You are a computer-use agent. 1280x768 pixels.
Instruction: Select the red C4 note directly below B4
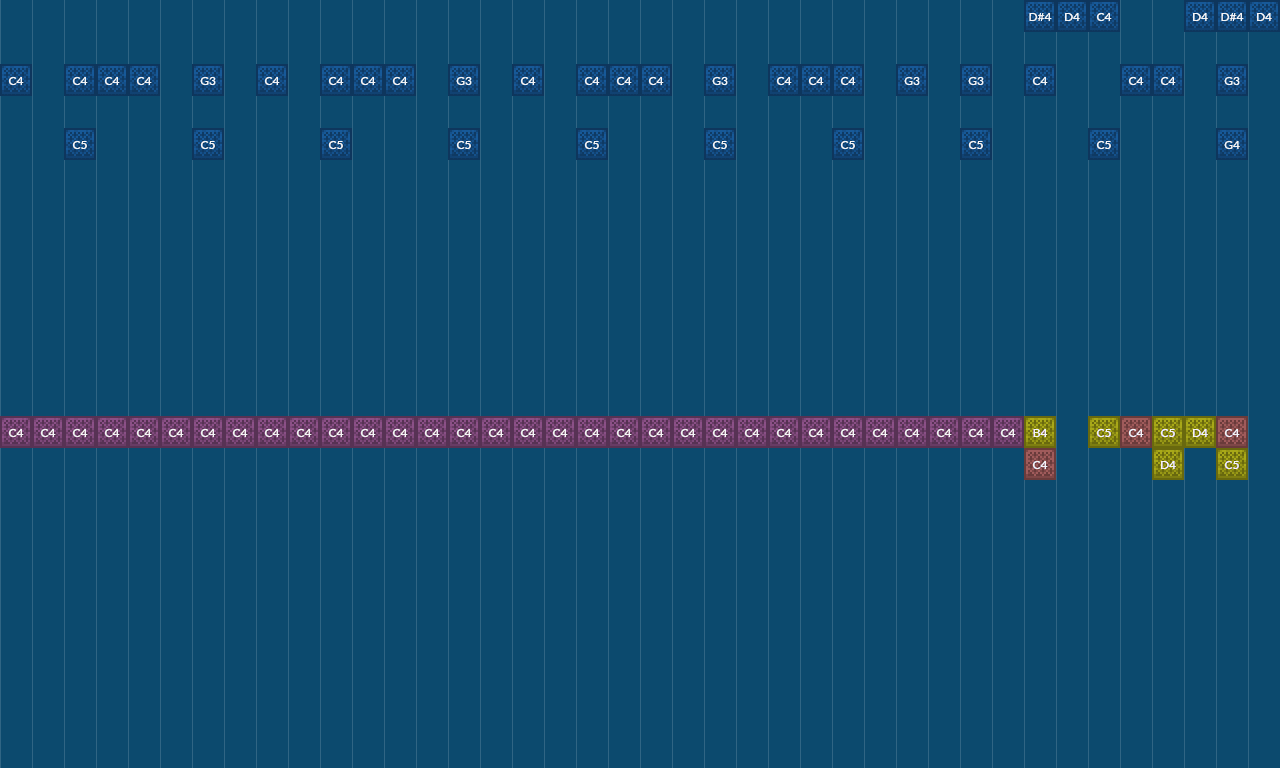[1040, 464]
